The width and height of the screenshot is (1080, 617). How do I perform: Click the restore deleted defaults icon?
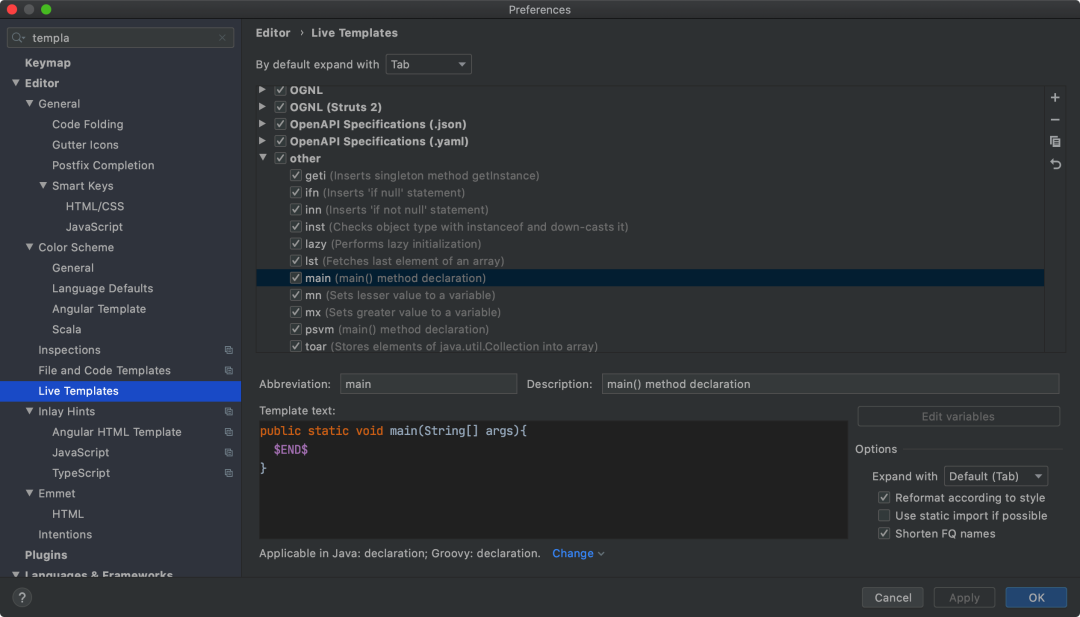(1055, 164)
